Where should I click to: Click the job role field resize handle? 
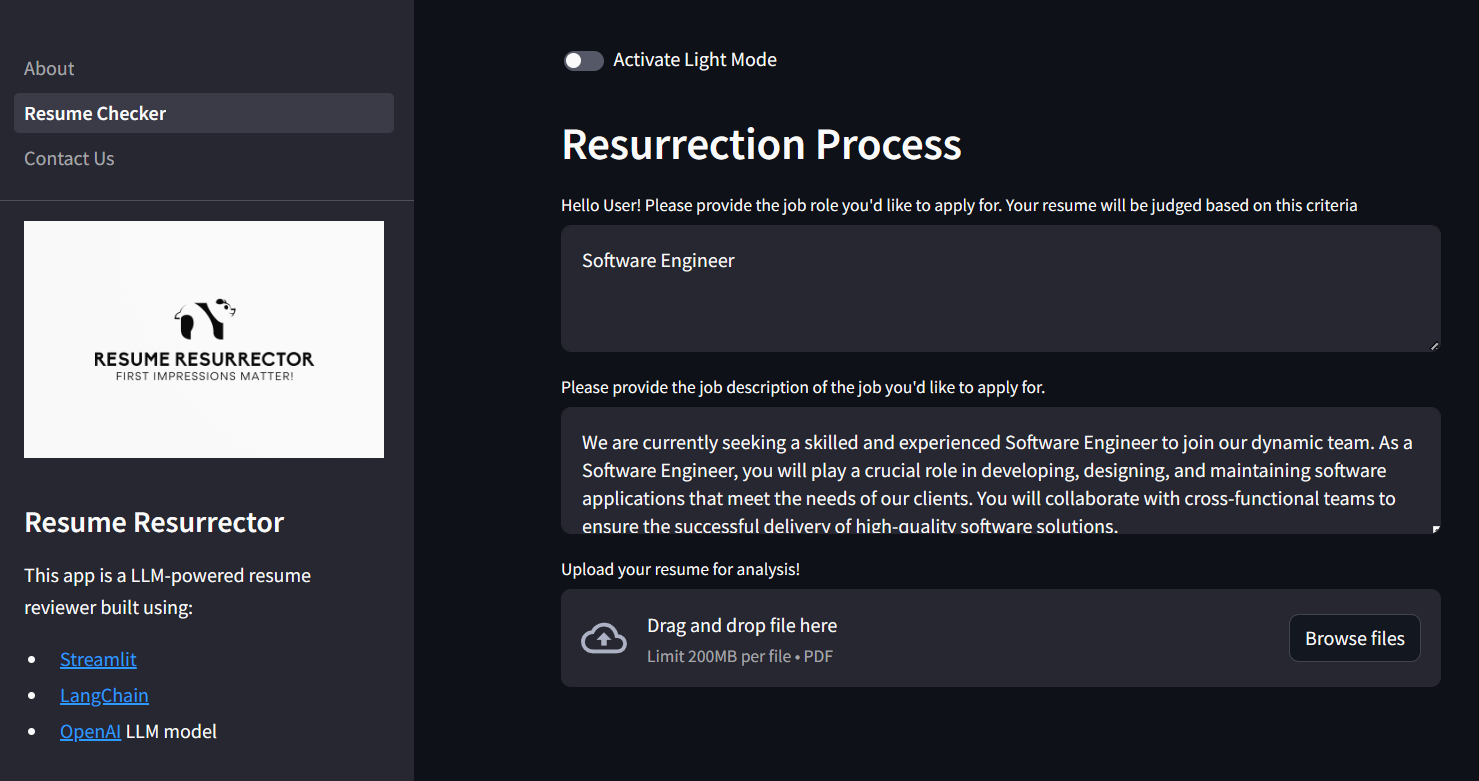[x=1434, y=345]
